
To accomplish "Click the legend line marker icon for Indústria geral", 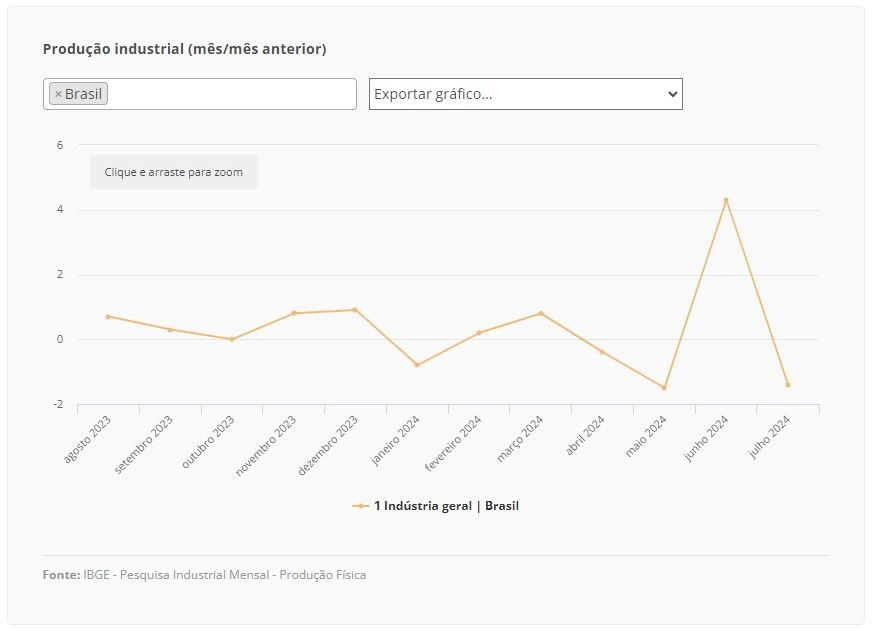I will 360,506.
